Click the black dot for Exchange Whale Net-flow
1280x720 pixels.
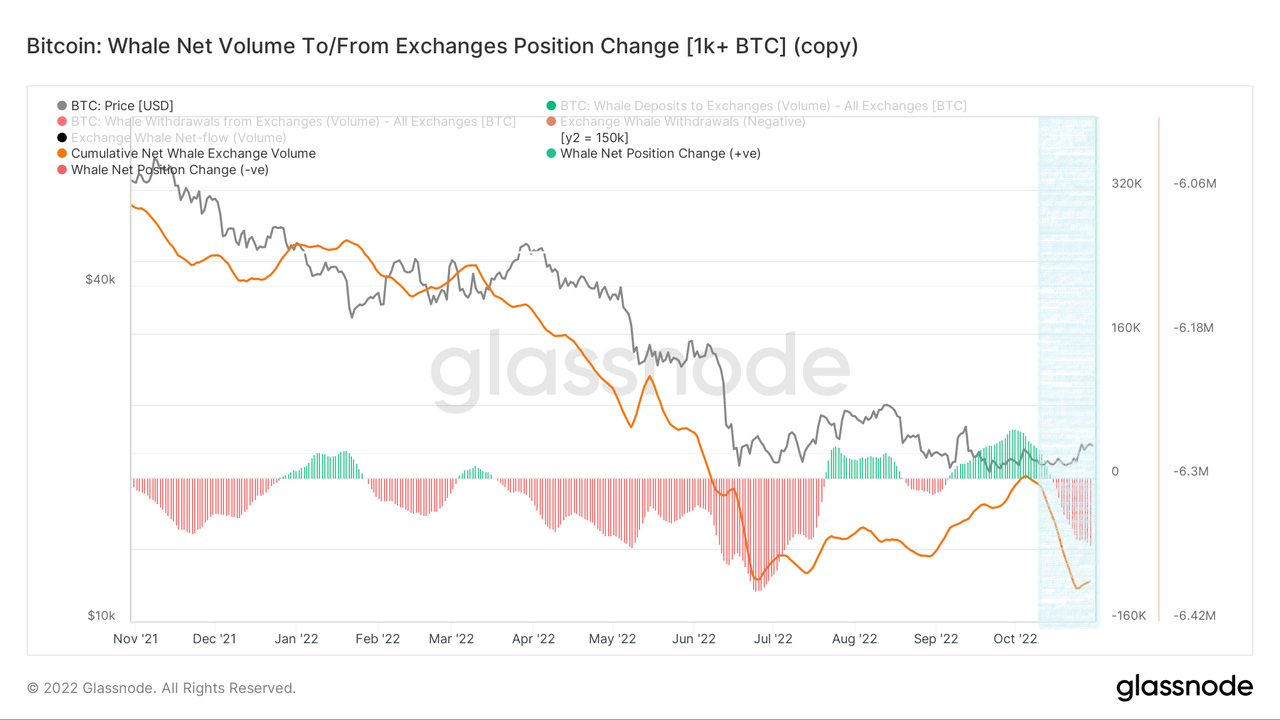62,137
